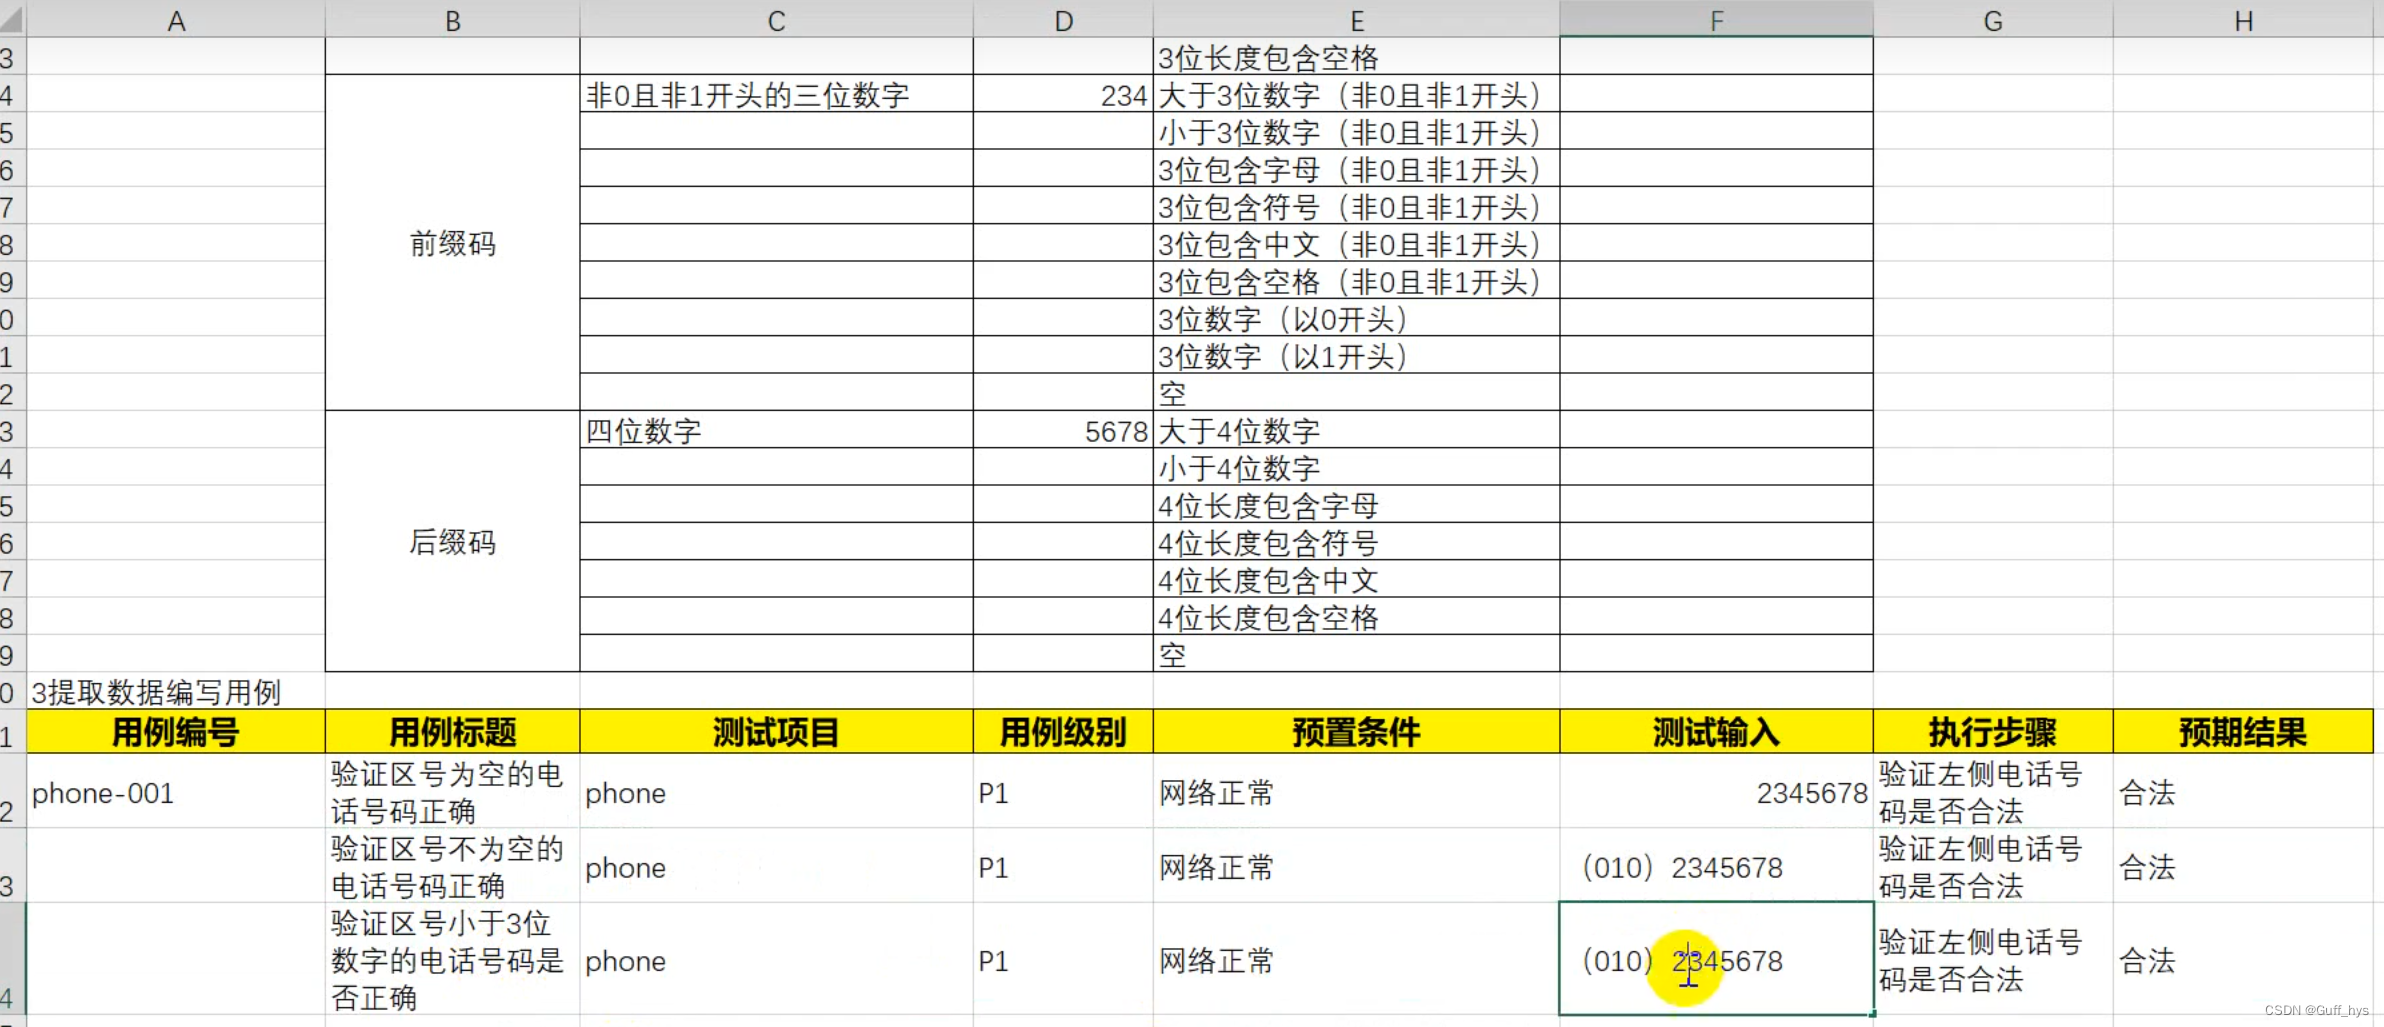Select the 'phone-001' cell

176,791
